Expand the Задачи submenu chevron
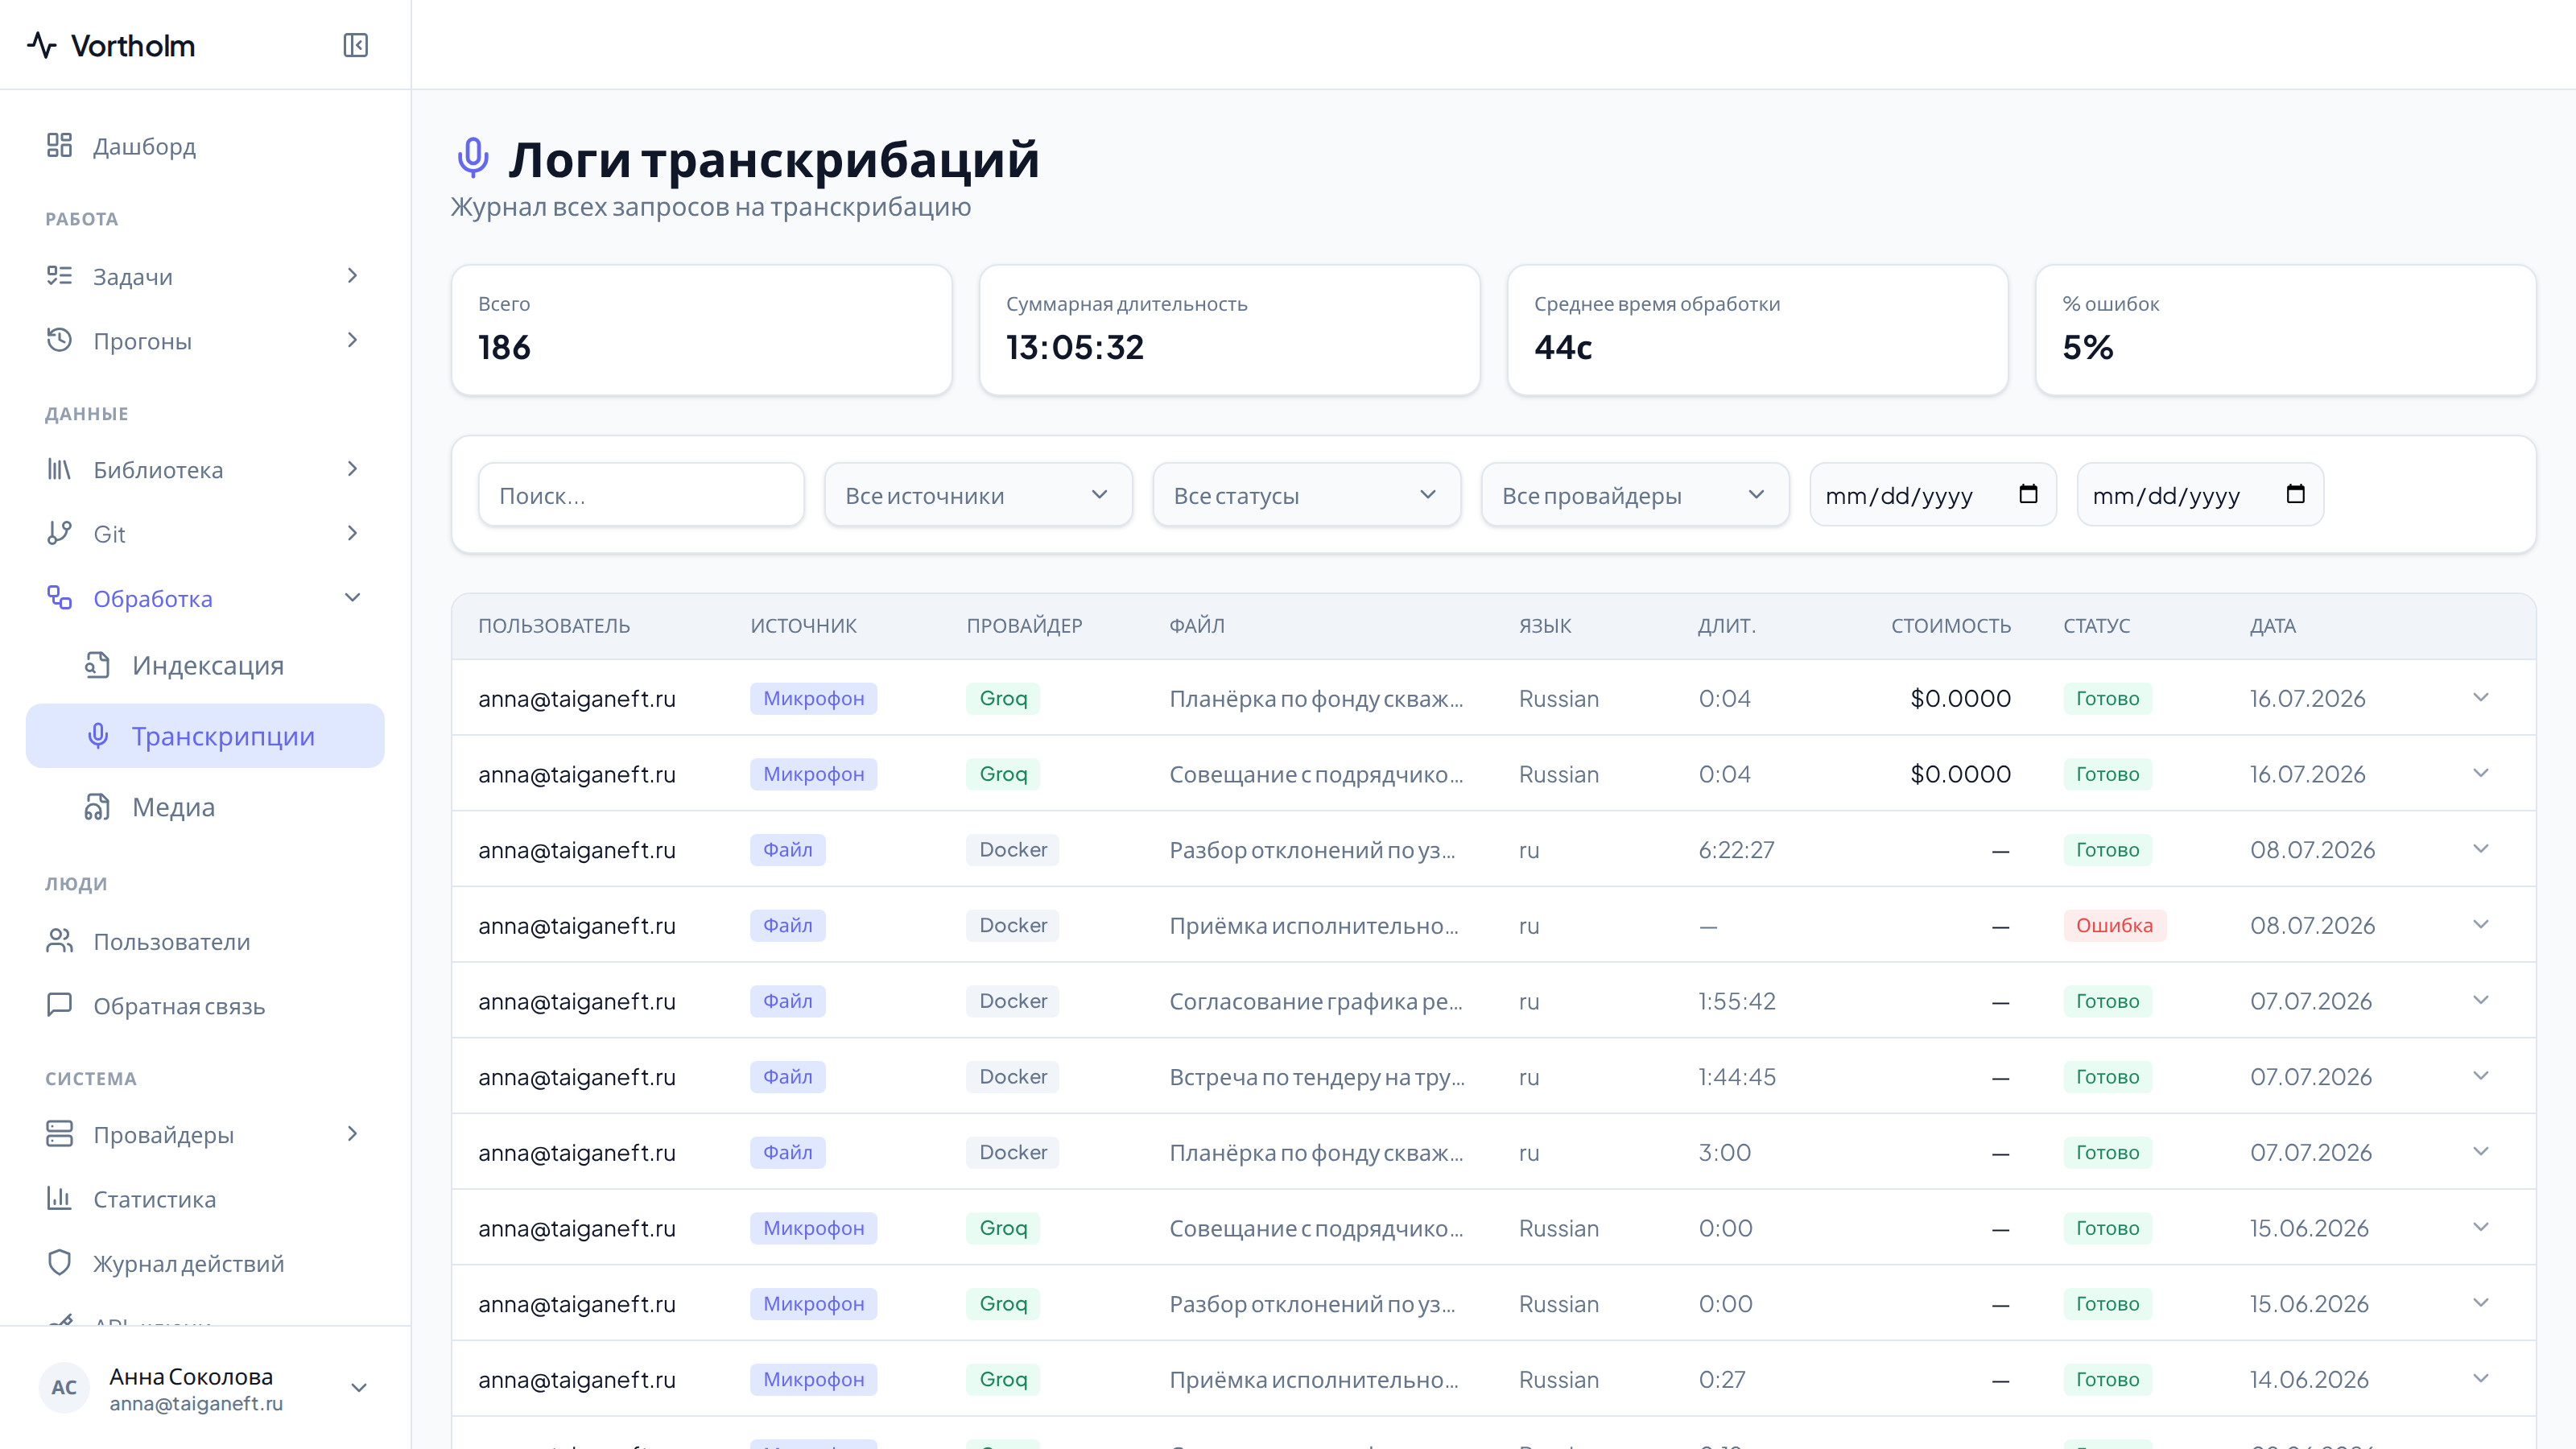This screenshot has height=1449, width=2576. [352, 276]
